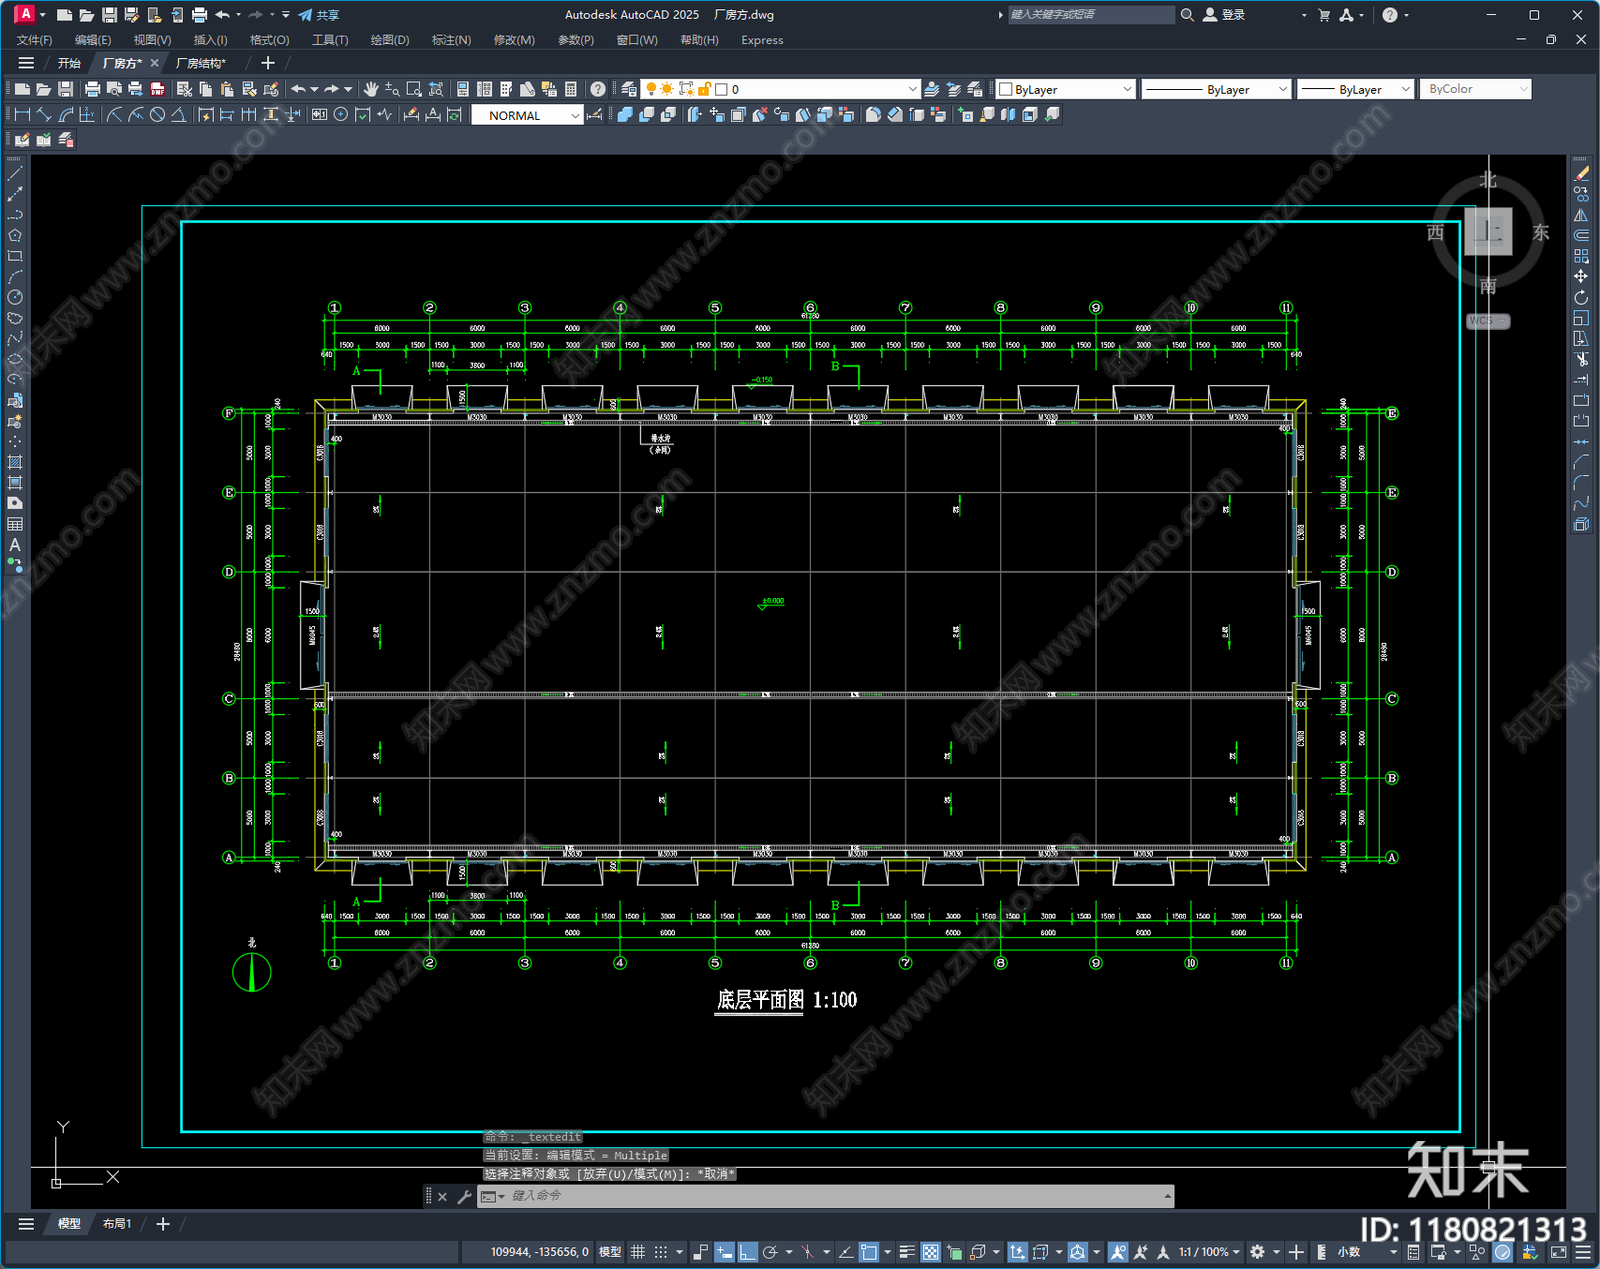Image resolution: width=1600 pixels, height=1269 pixels.
Task: Click the keyword search box in title bar
Action: tap(1090, 15)
